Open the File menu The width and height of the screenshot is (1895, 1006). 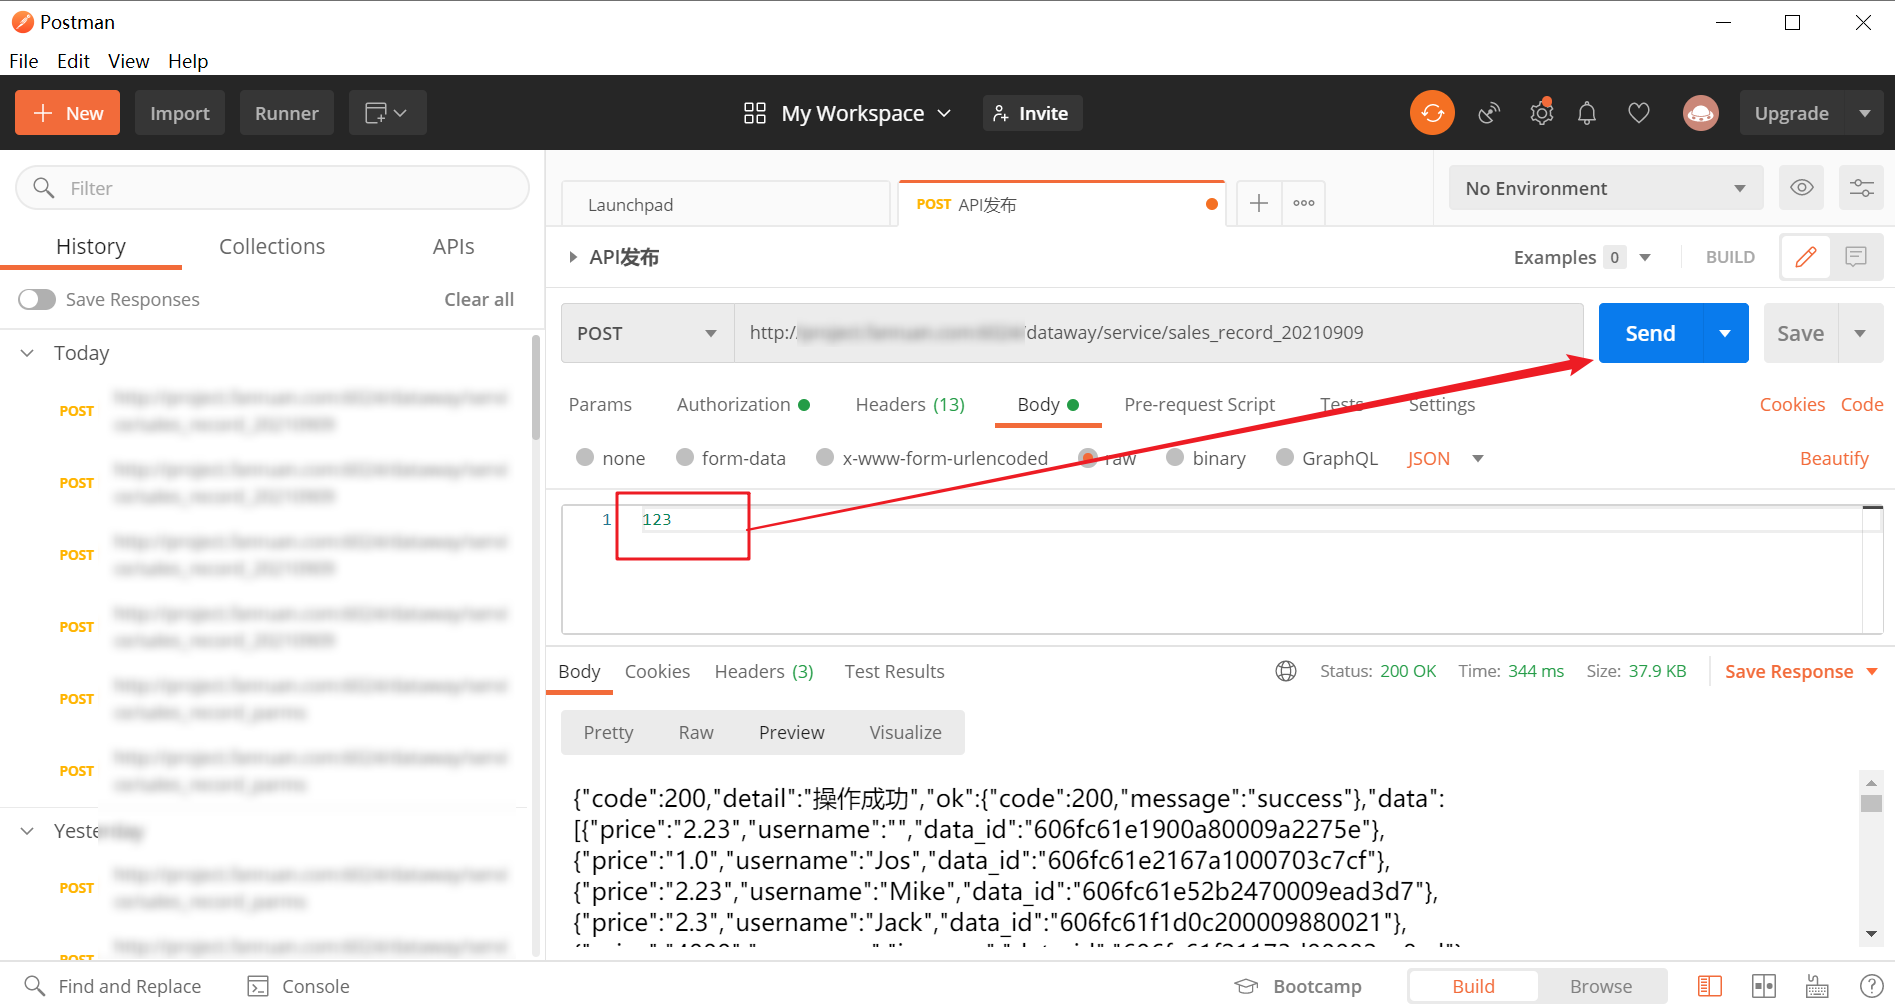point(24,61)
